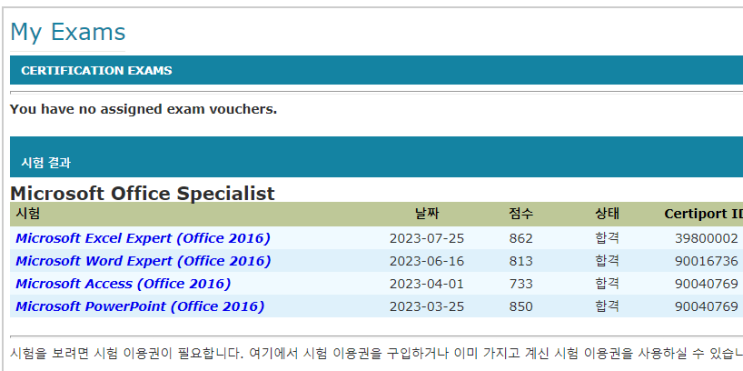Screen dimensions: 743x371
Task: Click the Microsoft Office Specialist heading
Action: [142, 193]
